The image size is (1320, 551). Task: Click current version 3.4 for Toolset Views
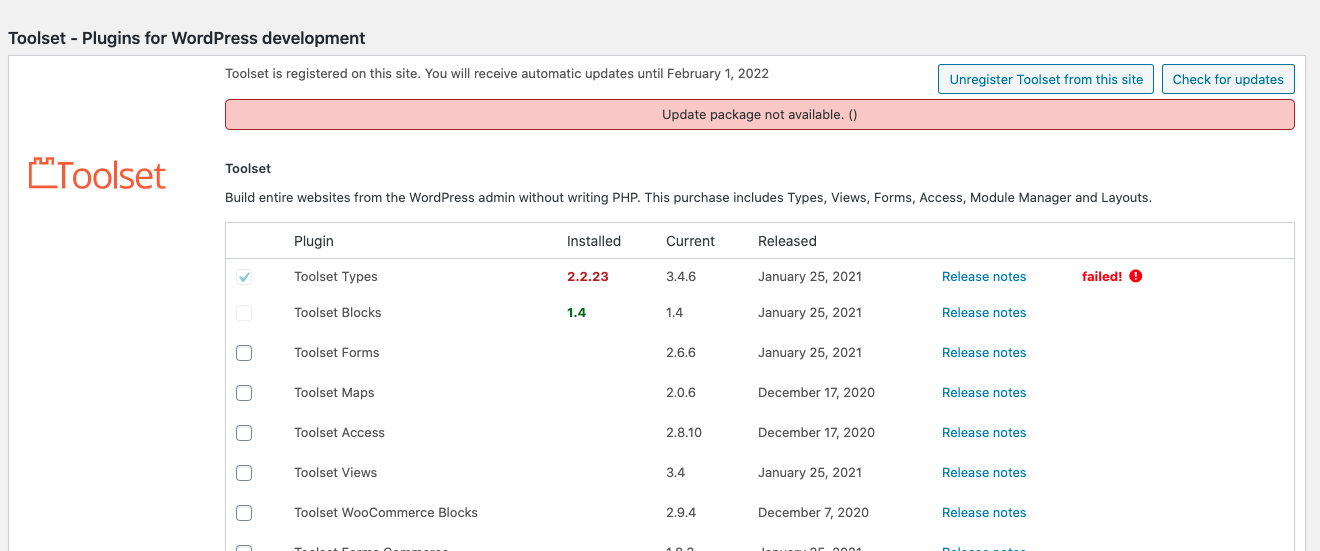point(675,472)
